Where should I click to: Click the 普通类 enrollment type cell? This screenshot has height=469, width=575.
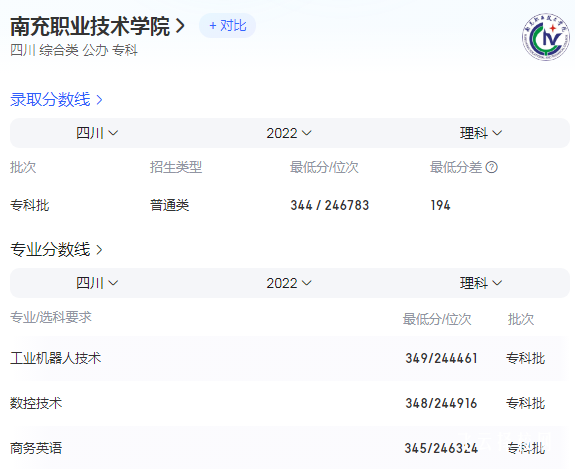(169, 205)
